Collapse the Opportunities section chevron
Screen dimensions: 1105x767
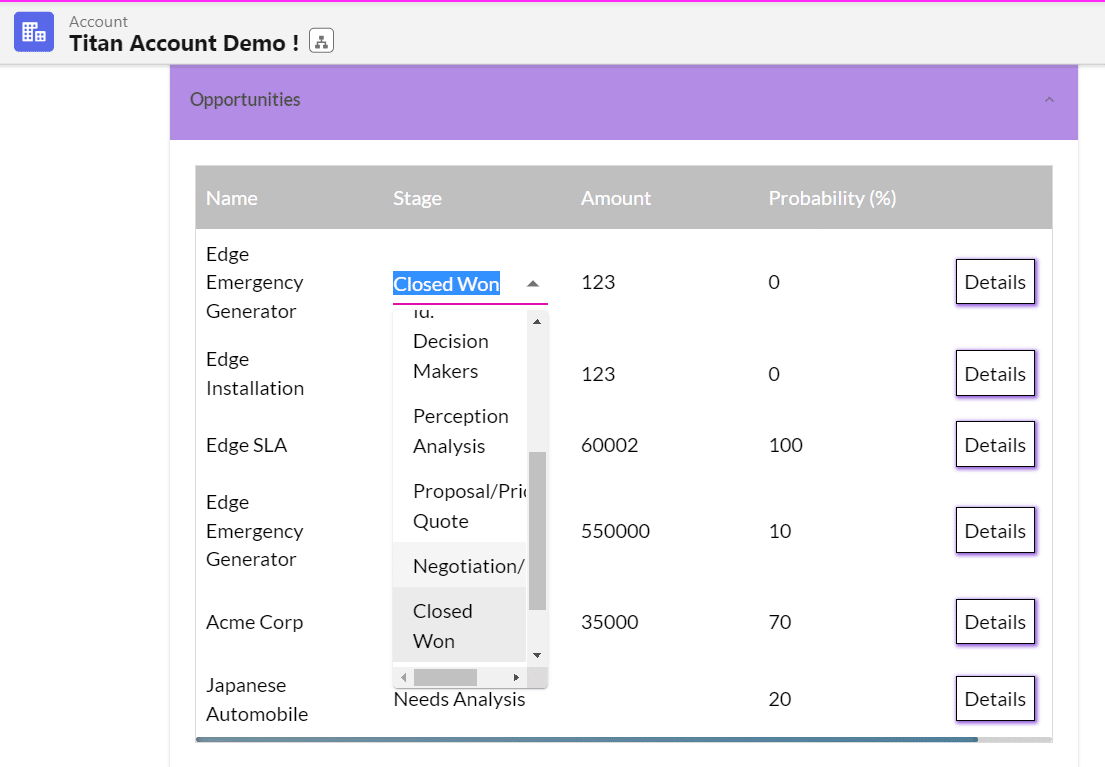[1048, 100]
